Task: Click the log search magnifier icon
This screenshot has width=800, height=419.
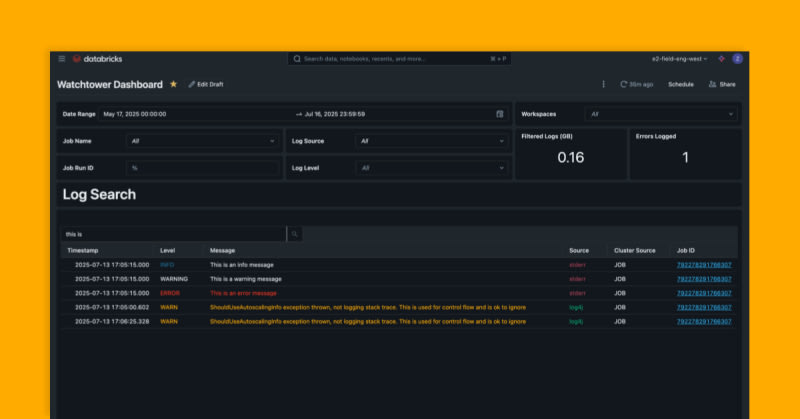Action: pos(294,234)
